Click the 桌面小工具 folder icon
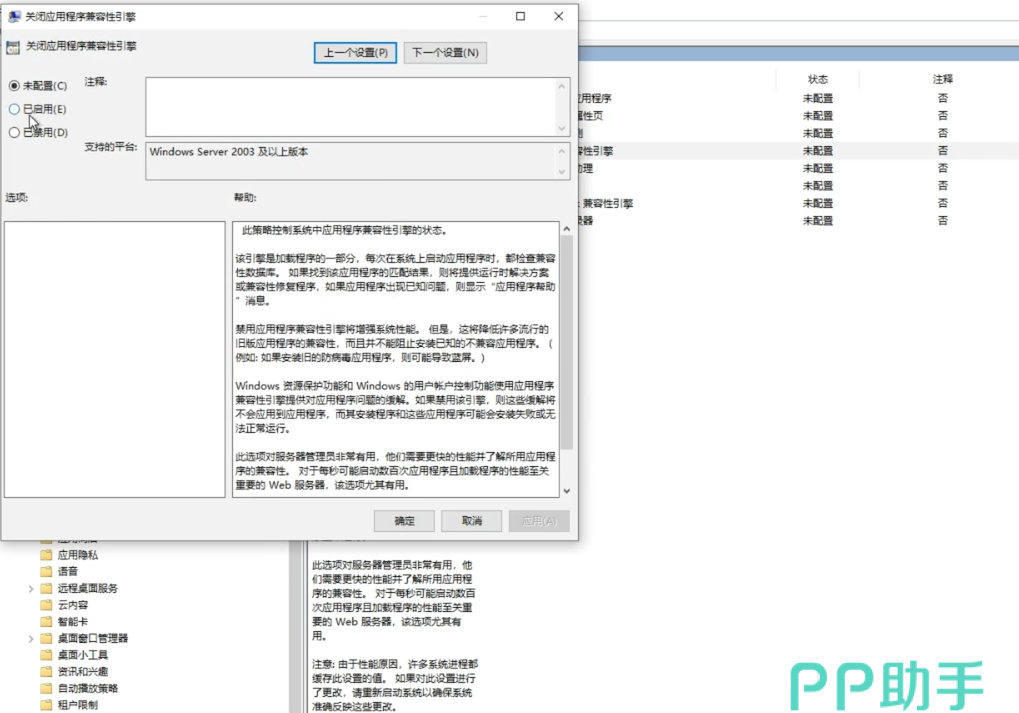This screenshot has height=713, width=1019. point(45,655)
